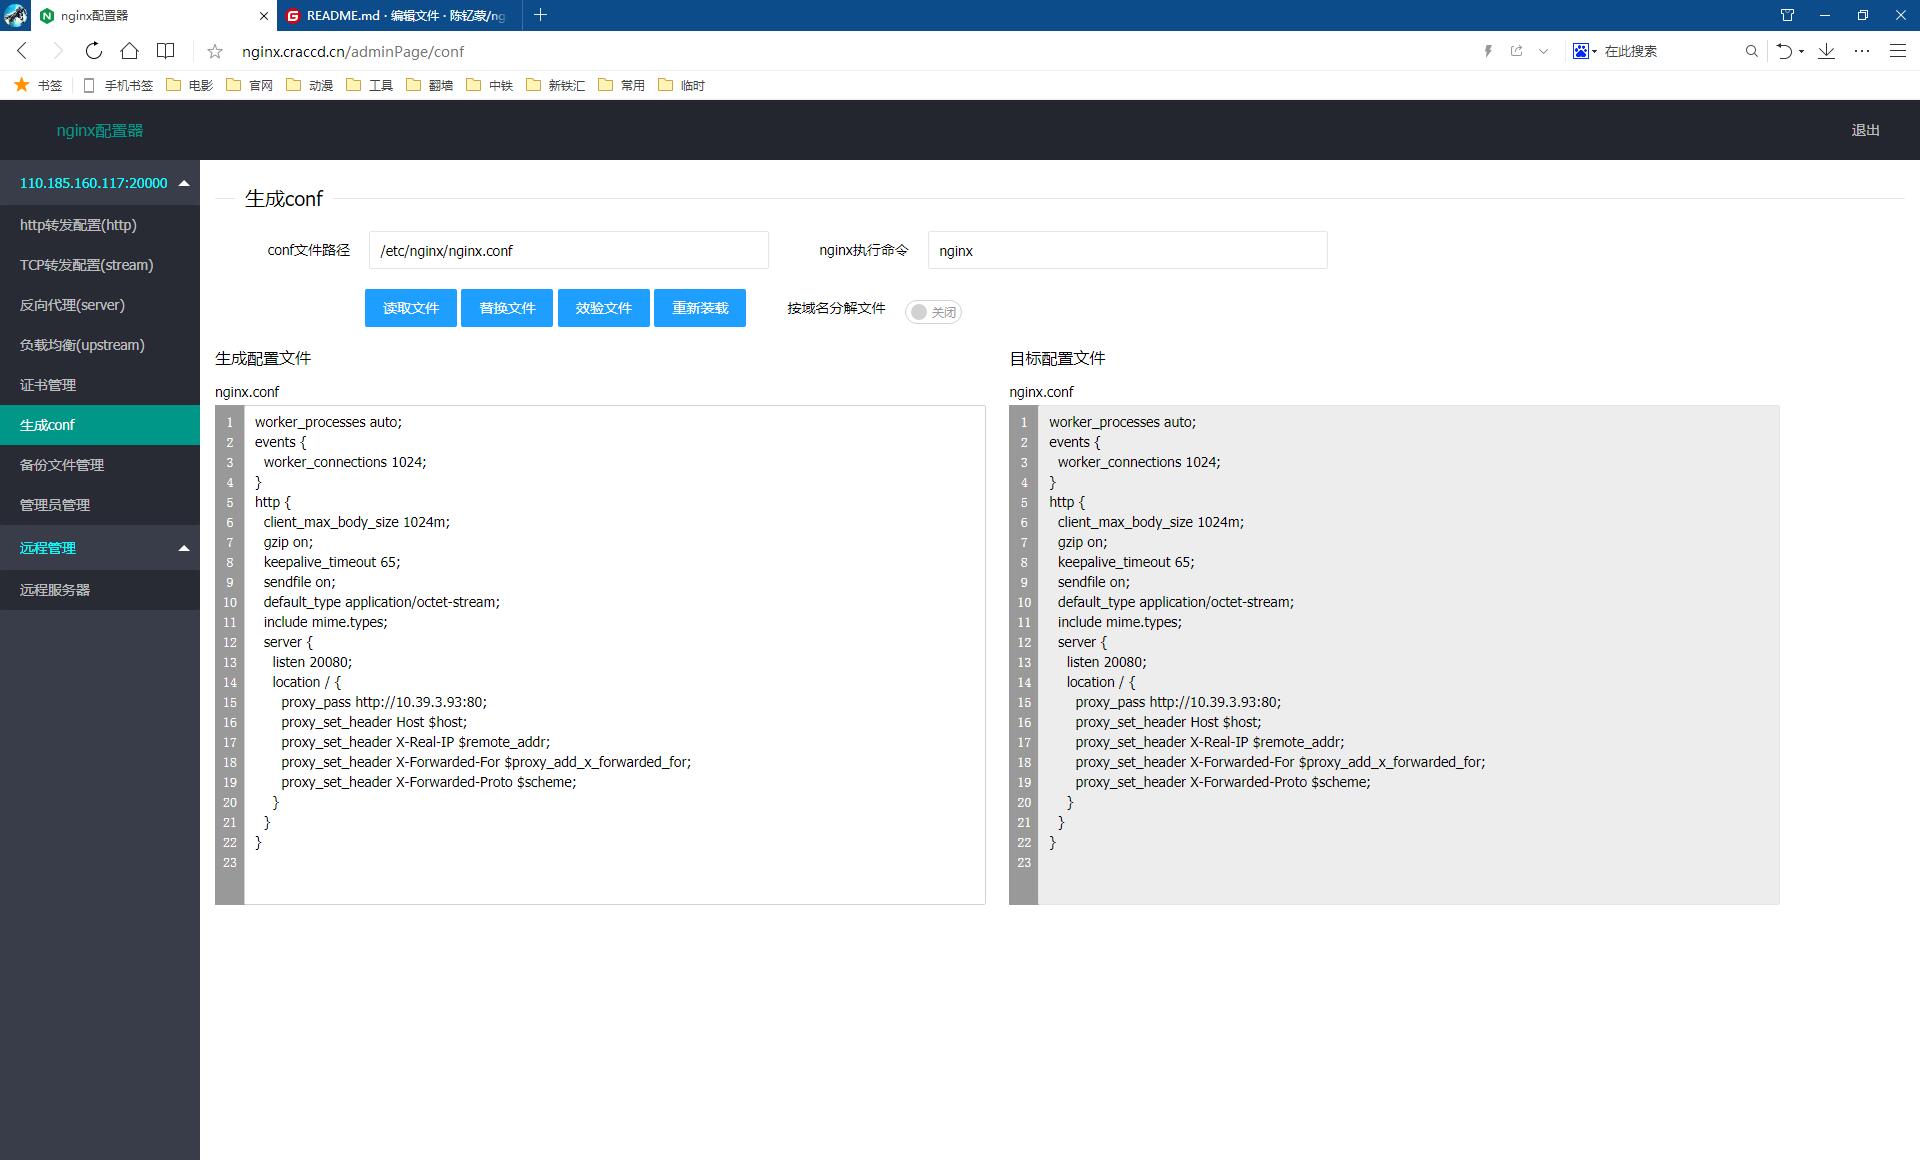Open 备份文件管理 in the sidebar
Image resolution: width=1920 pixels, height=1160 pixels.
click(100, 465)
